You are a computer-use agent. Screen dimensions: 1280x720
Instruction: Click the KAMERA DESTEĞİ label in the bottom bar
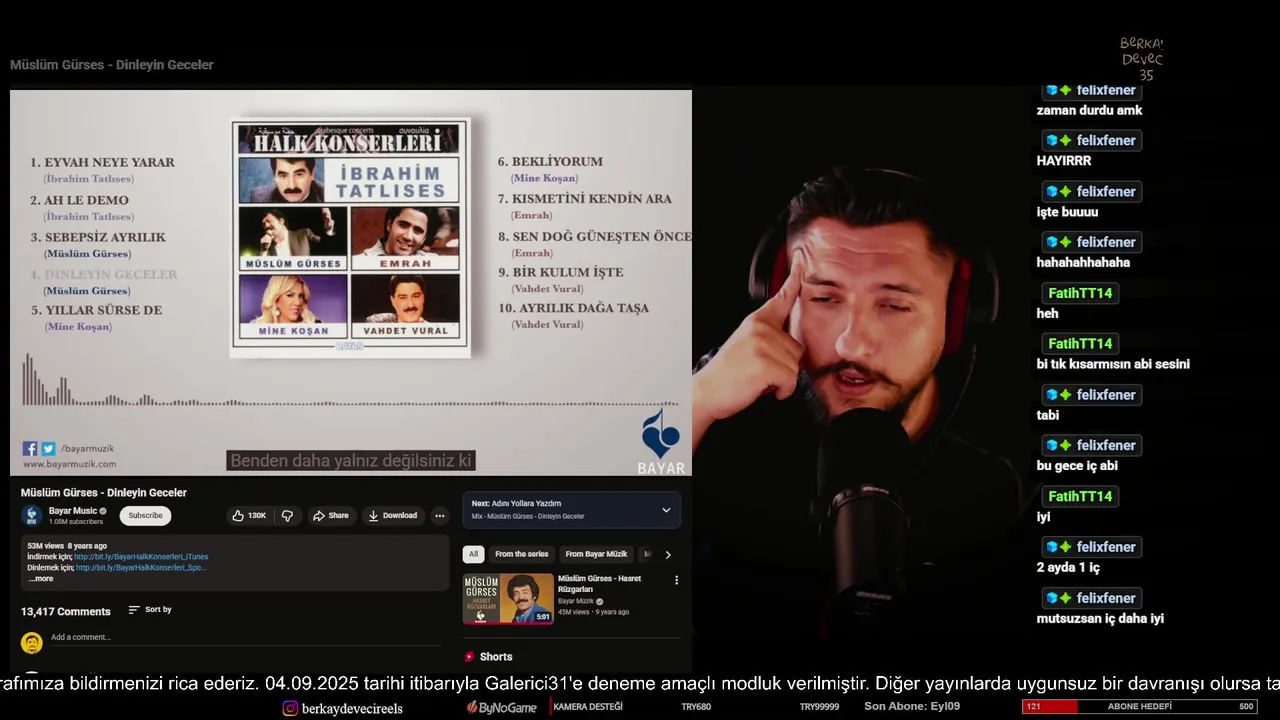coord(588,707)
